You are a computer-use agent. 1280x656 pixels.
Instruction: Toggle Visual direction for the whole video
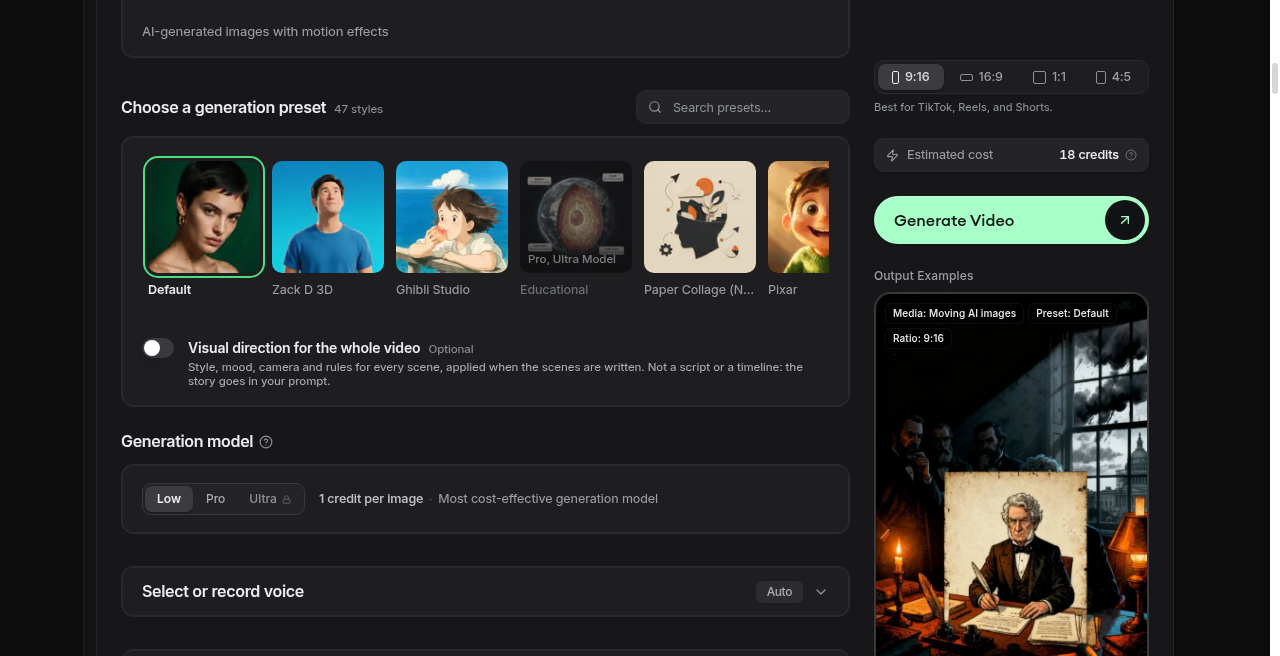pos(158,348)
